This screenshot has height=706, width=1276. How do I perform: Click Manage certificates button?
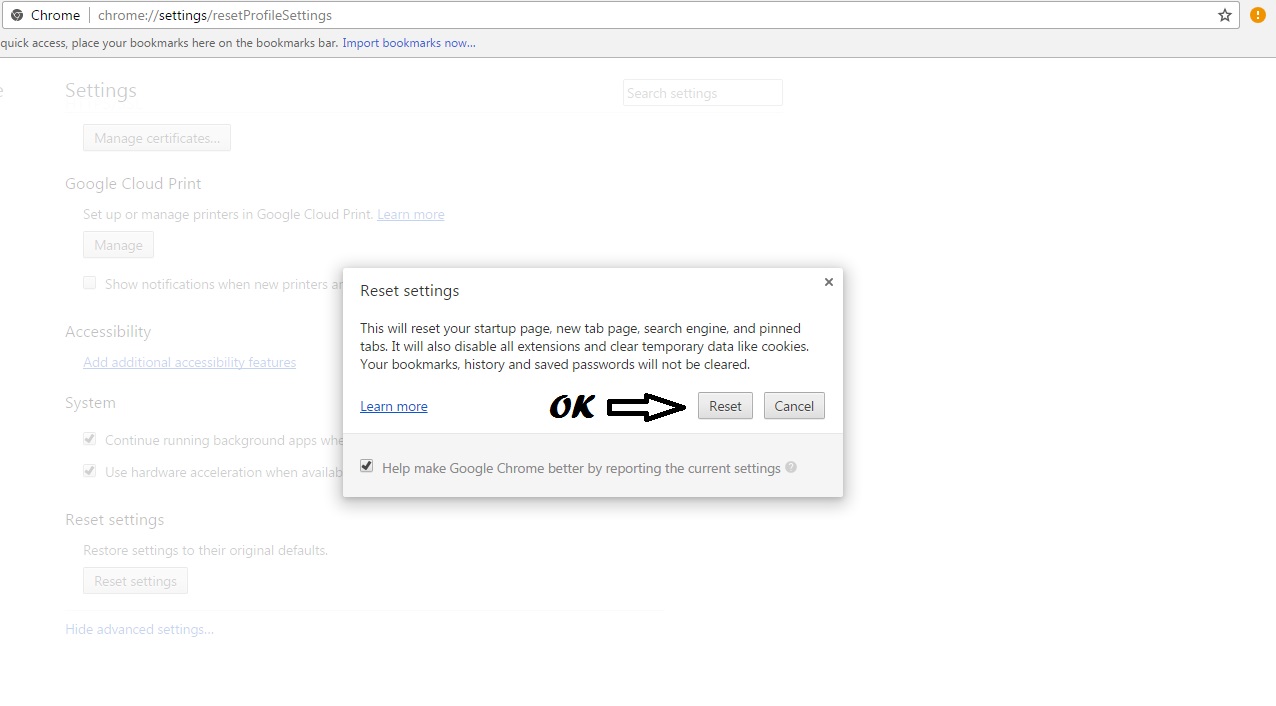point(157,138)
